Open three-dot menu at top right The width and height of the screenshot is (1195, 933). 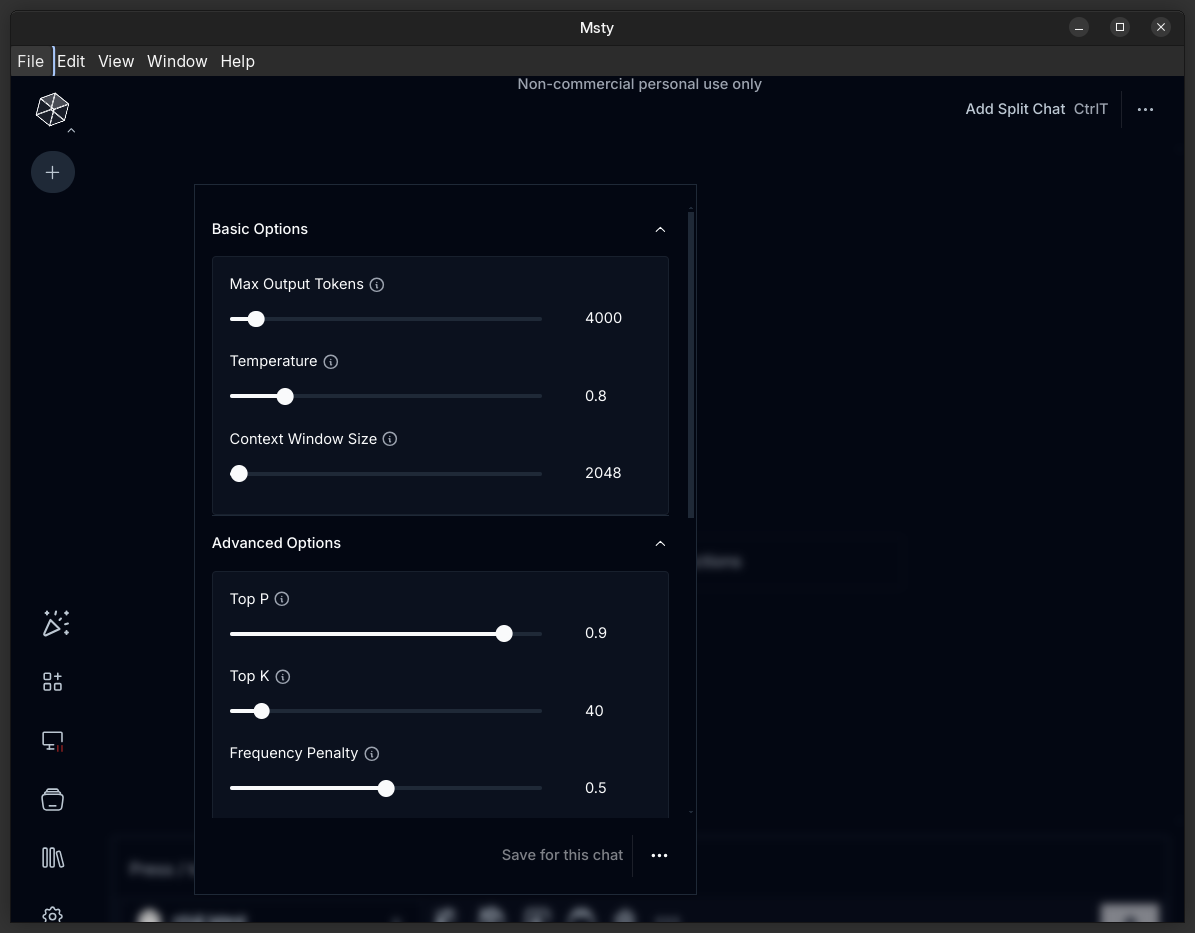point(1145,109)
